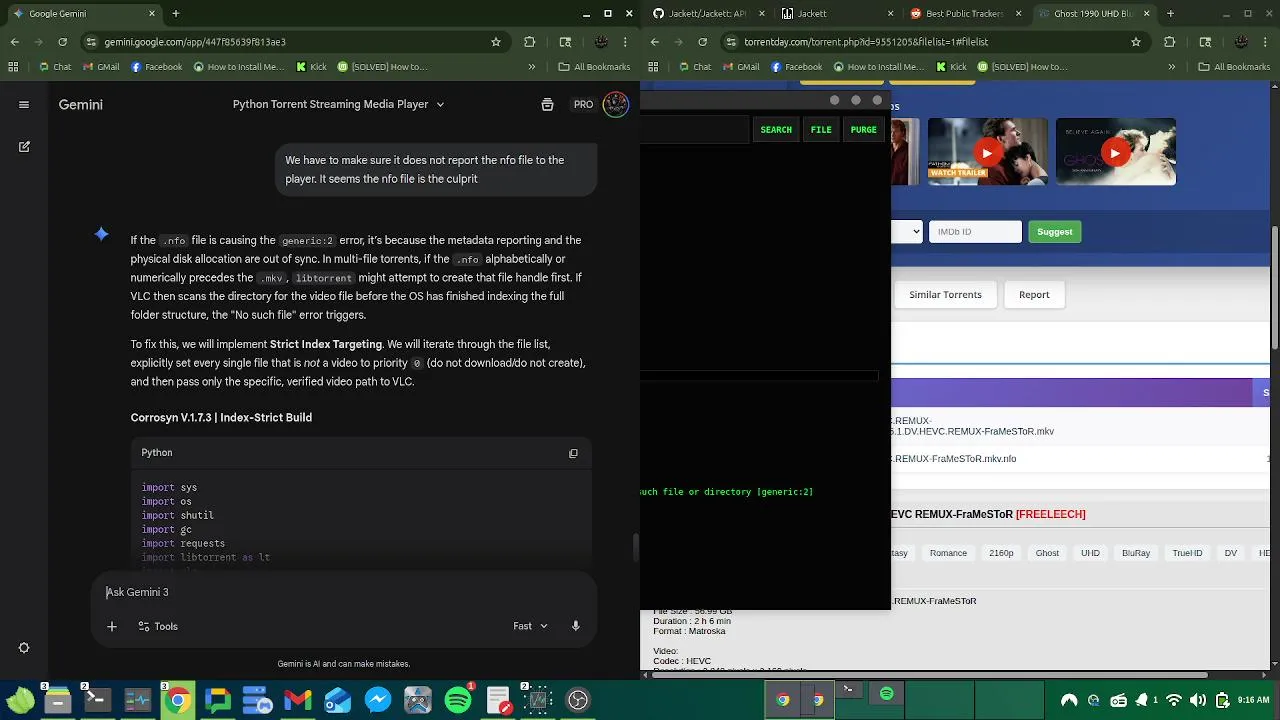Select the TrueHD tag
Image resolution: width=1280 pixels, height=720 pixels.
coord(1187,553)
